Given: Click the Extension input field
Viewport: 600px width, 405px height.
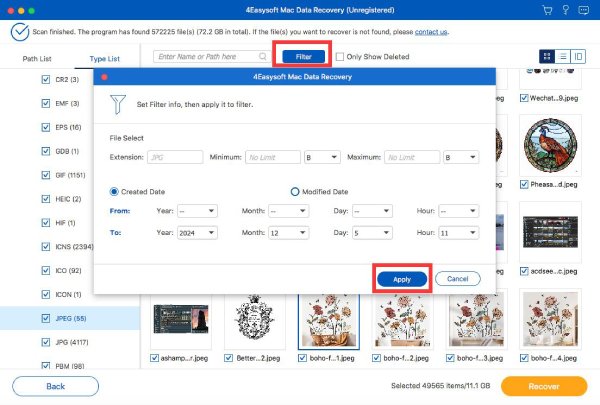Looking at the screenshot, I should [175, 157].
